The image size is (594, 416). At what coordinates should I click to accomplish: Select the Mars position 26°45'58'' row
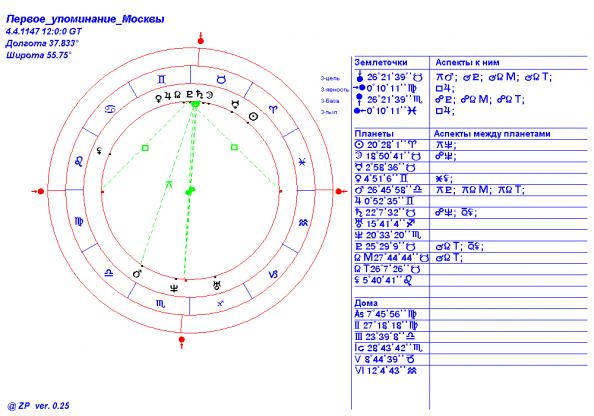pos(388,190)
